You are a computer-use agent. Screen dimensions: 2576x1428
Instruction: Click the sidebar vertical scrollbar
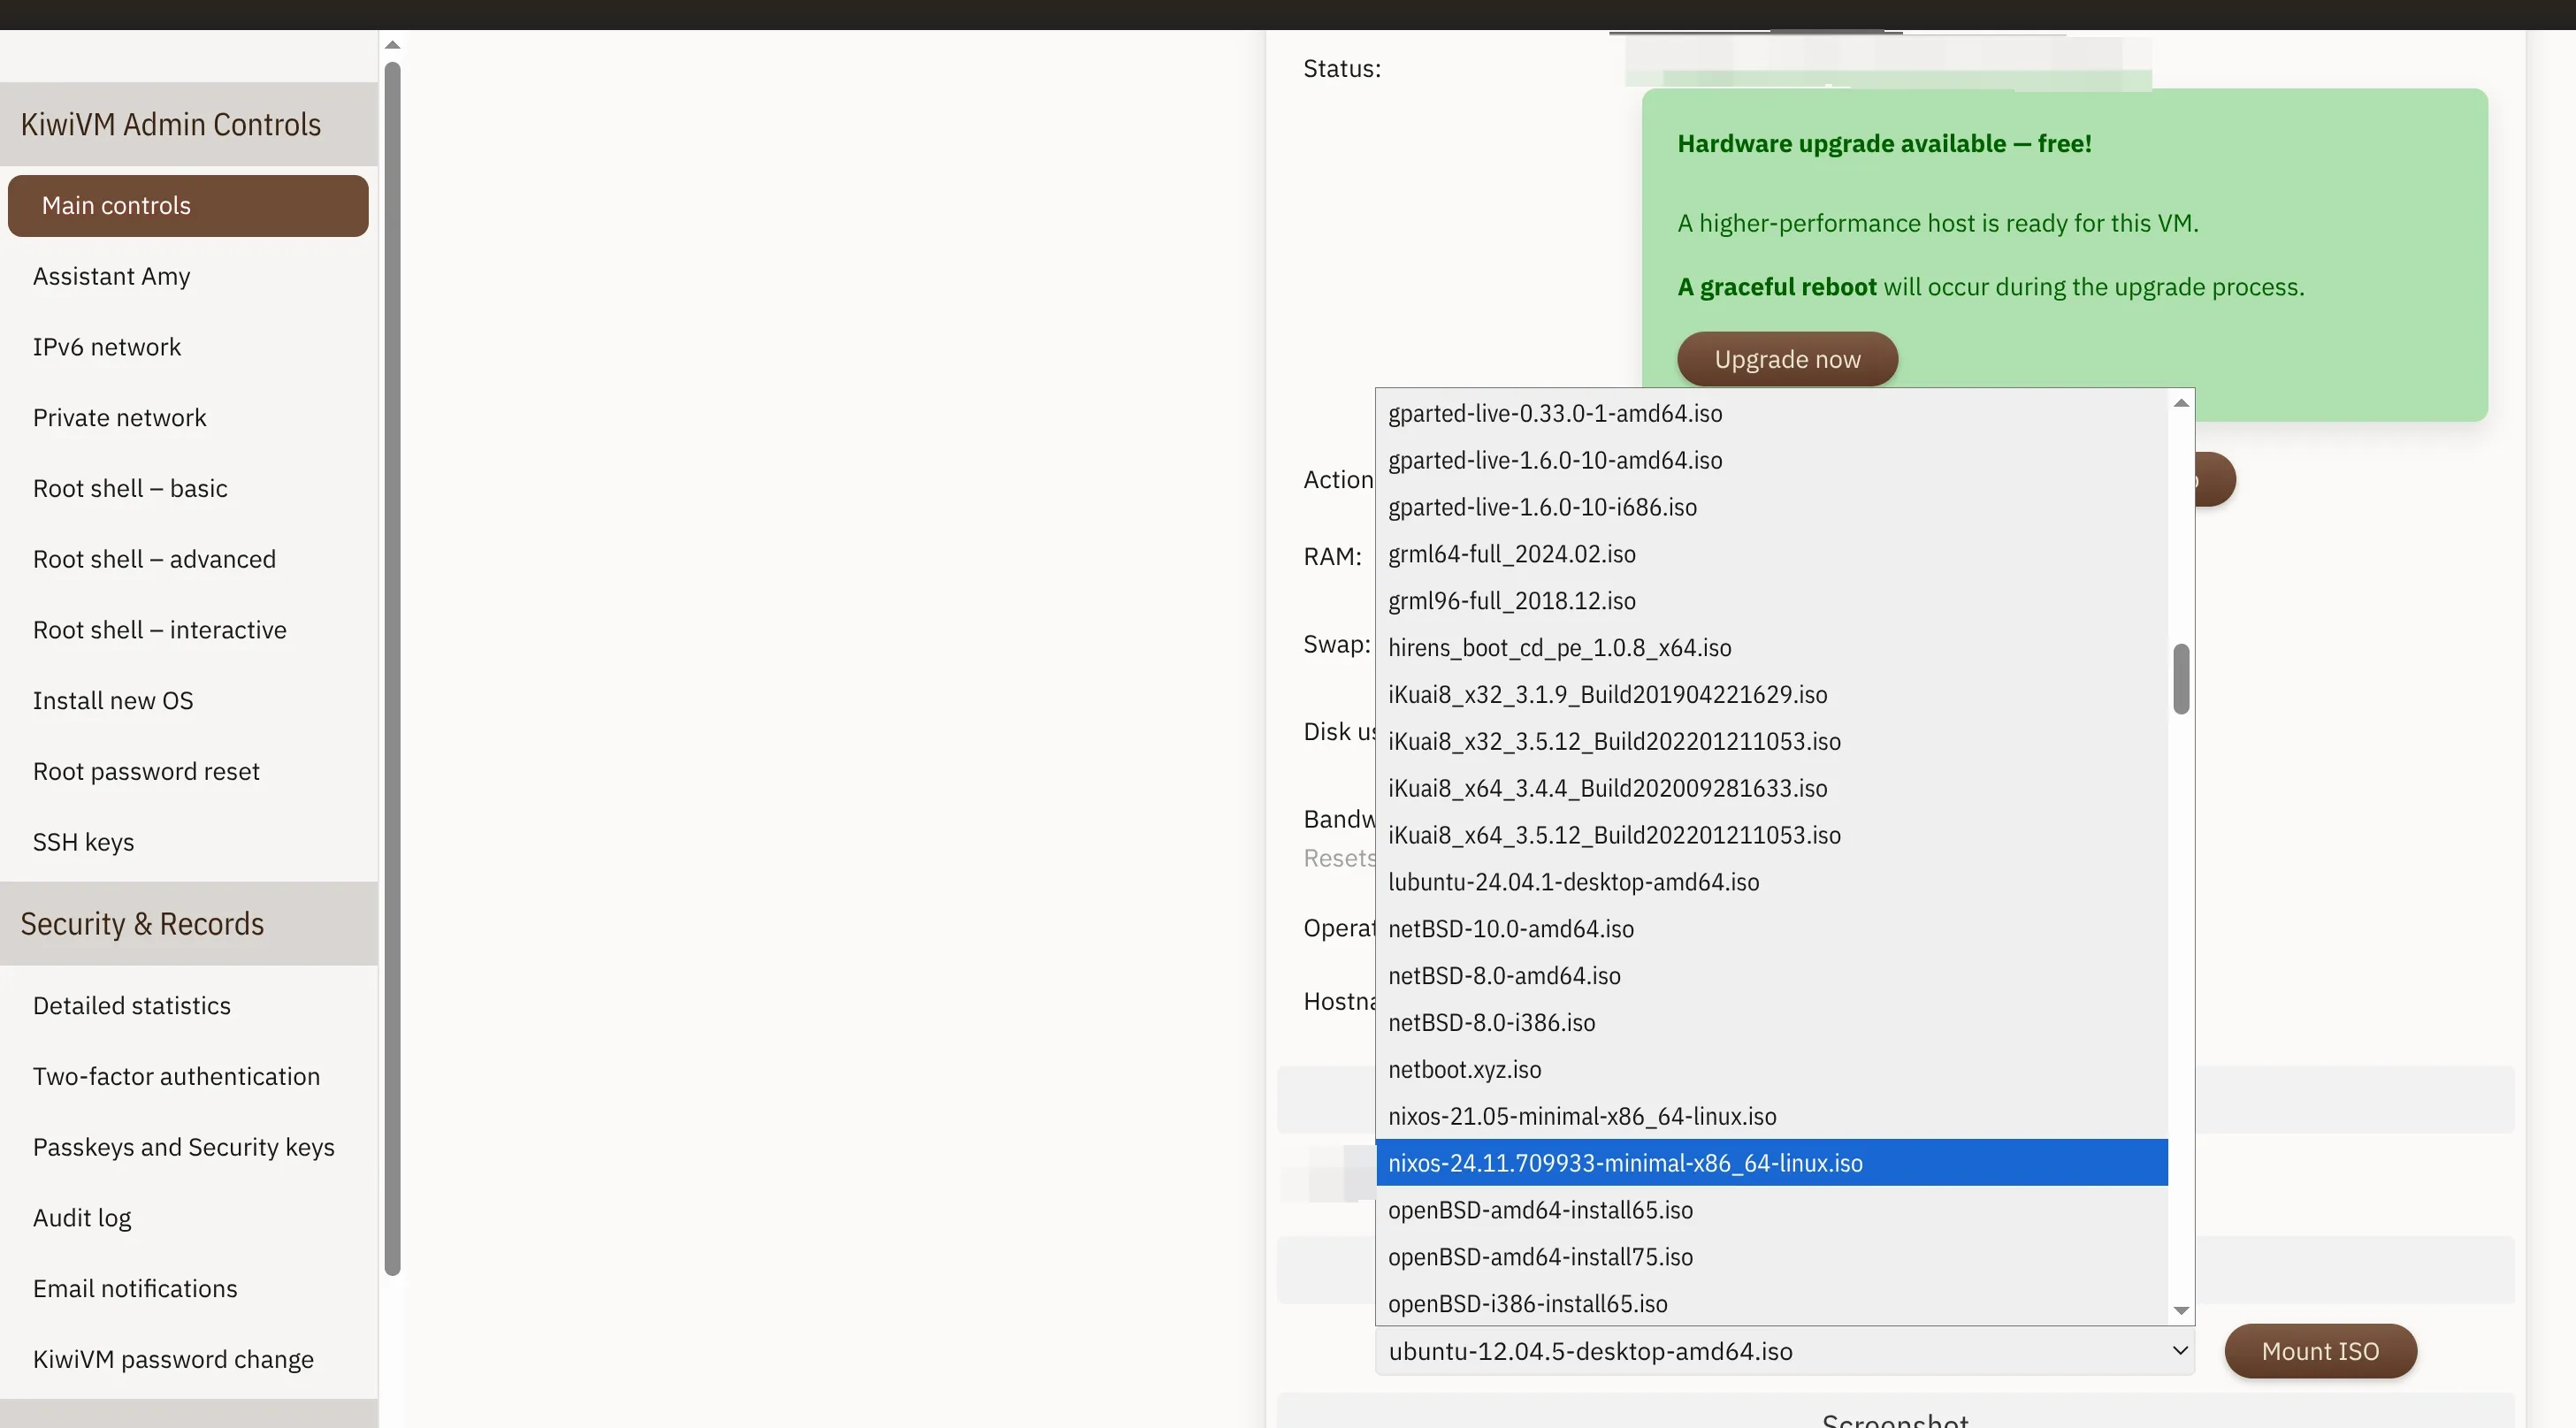[x=393, y=668]
